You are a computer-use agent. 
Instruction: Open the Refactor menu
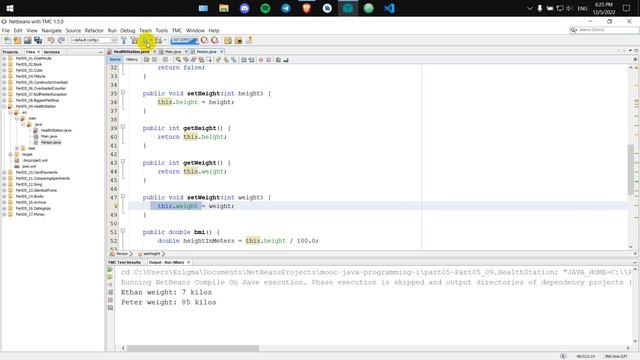[94, 31]
